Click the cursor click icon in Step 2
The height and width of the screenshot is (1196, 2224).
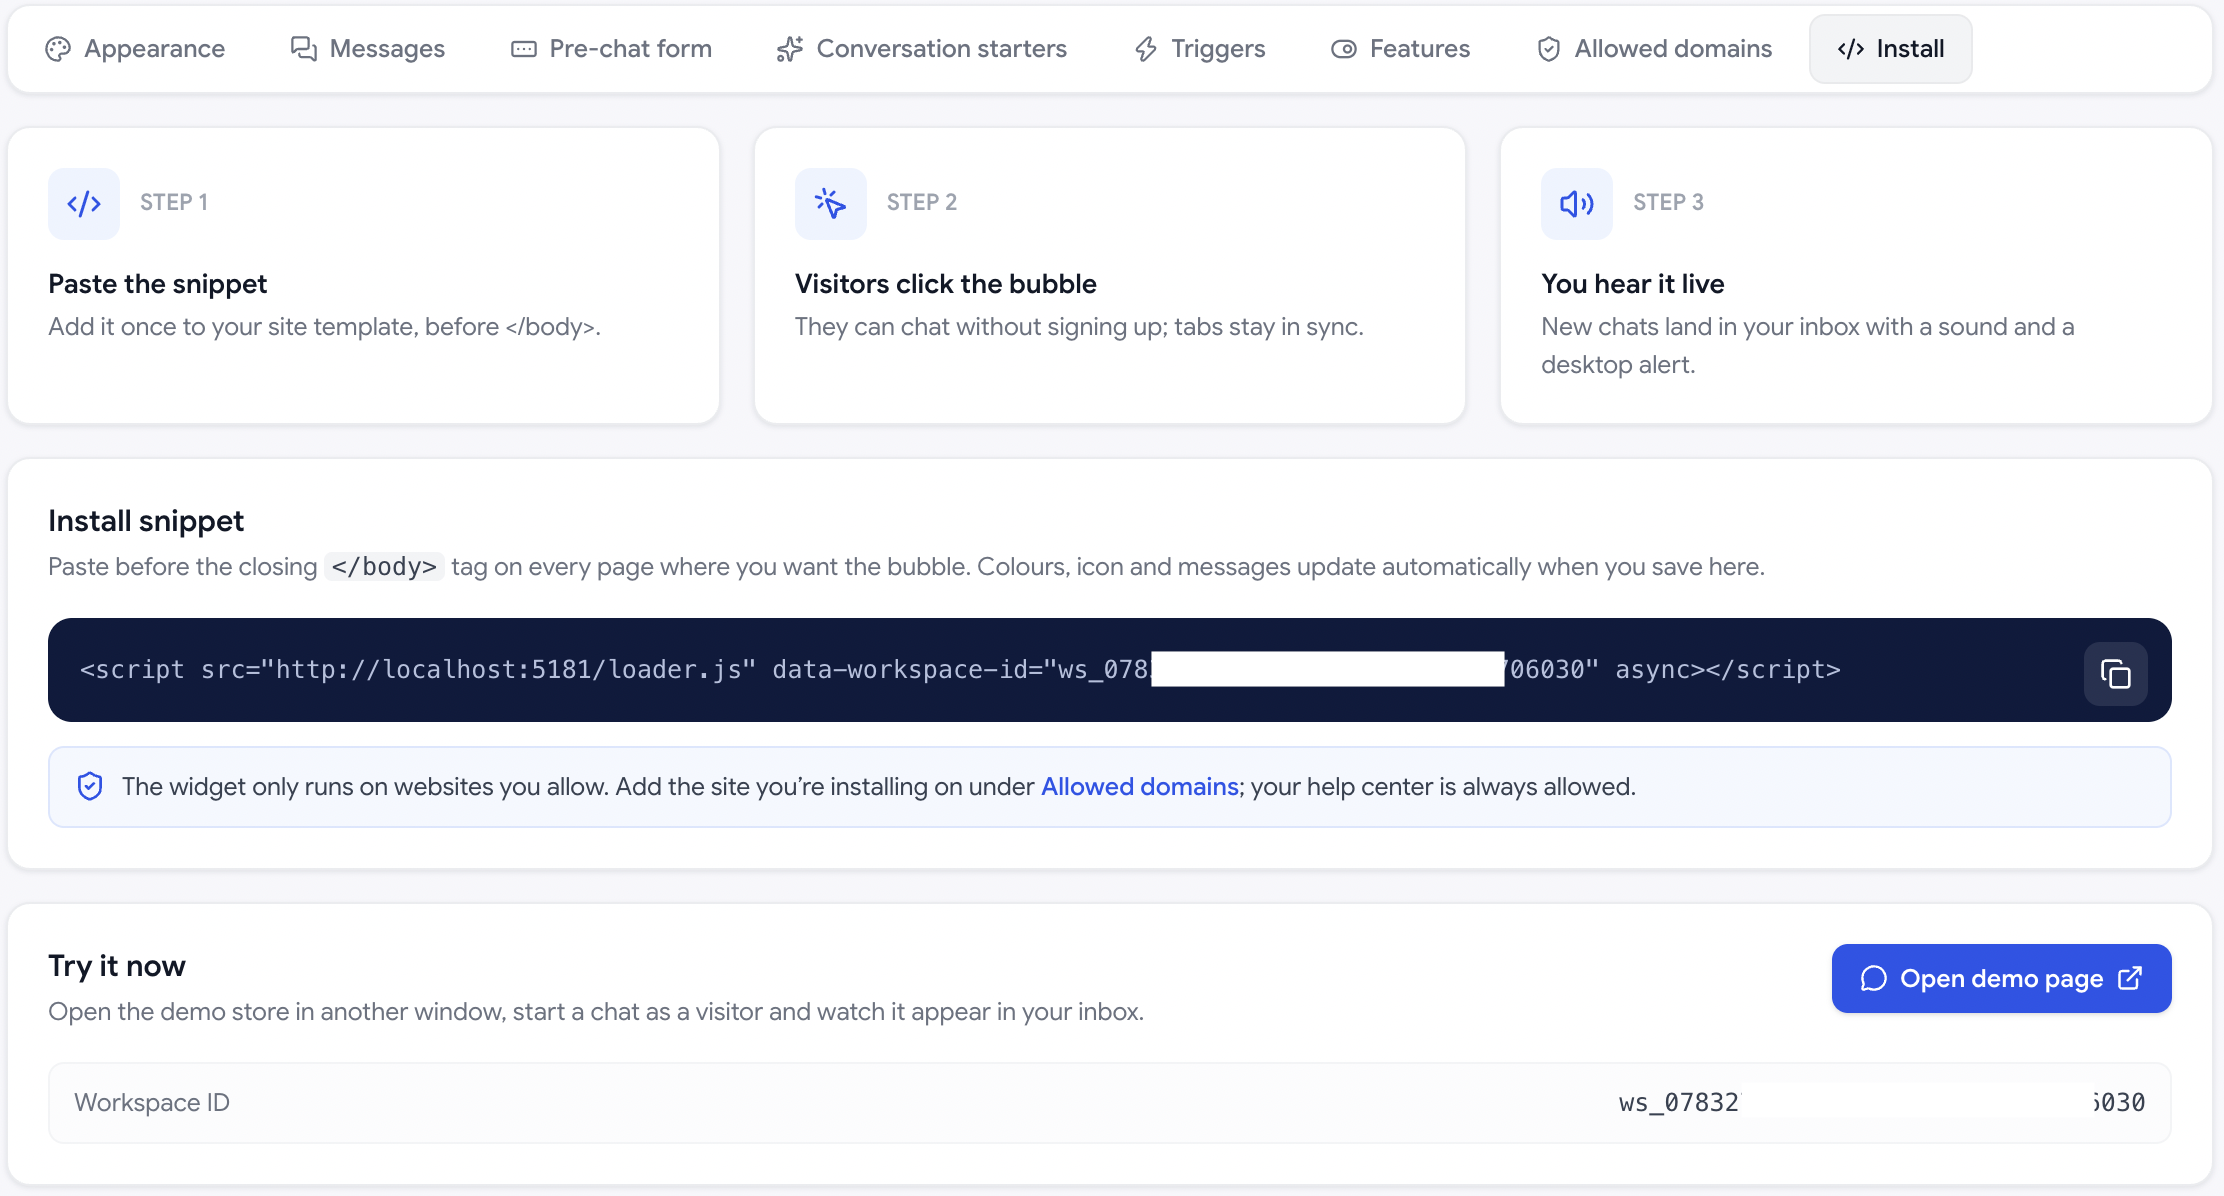click(x=830, y=204)
